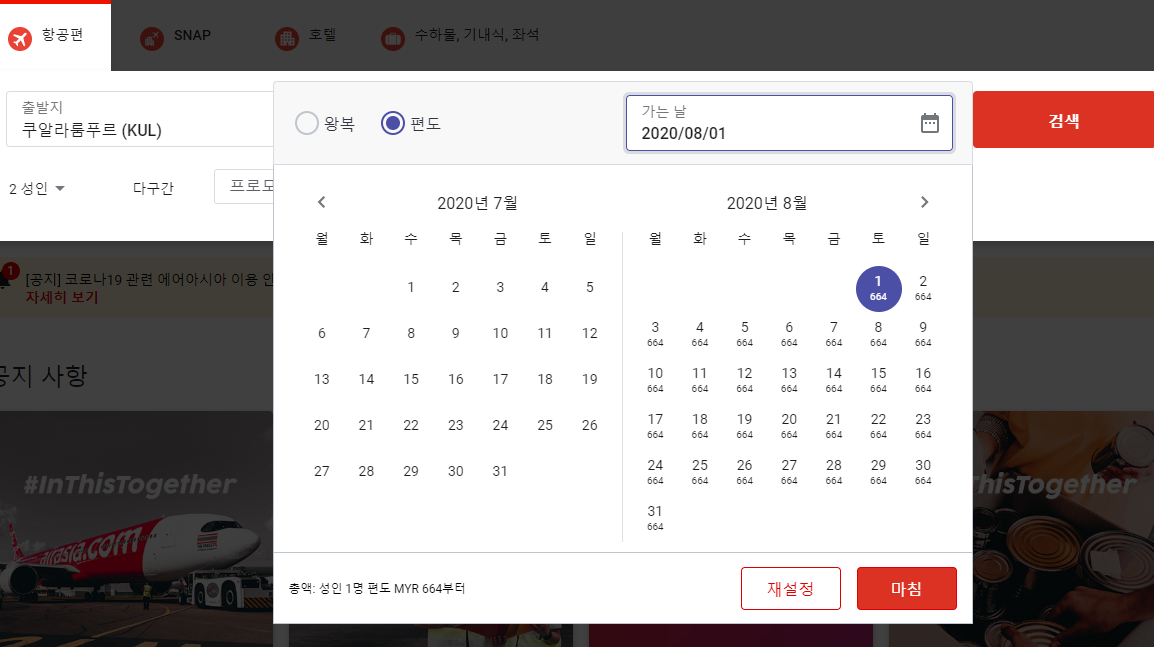The image size is (1154, 647).
Task: Select August 2 with fare 664
Action: click(x=923, y=288)
